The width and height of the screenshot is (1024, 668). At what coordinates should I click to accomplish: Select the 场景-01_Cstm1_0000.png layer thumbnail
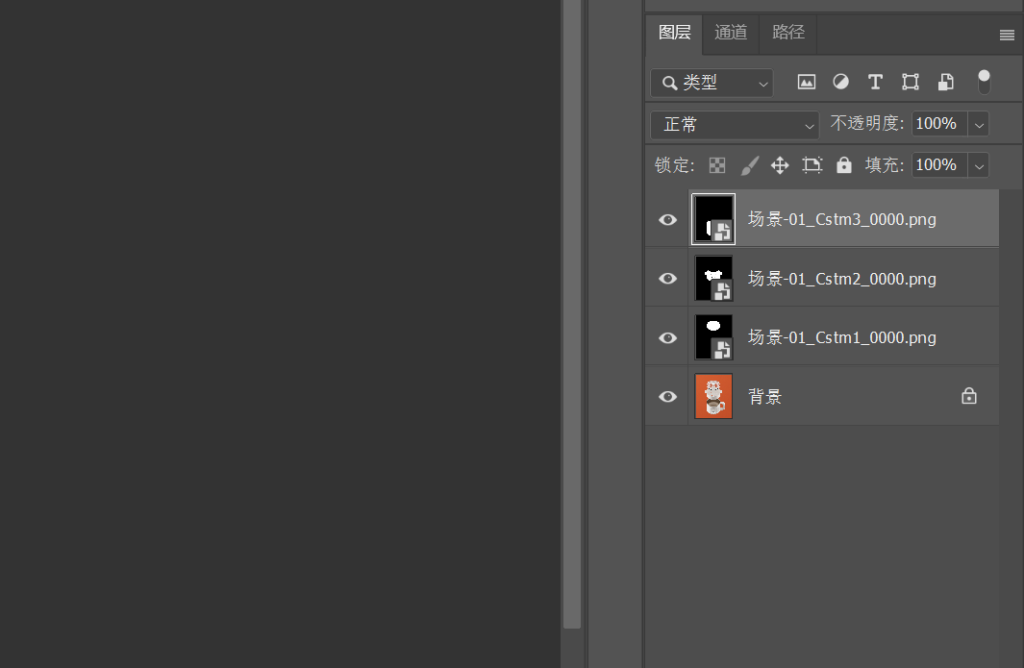coord(713,337)
